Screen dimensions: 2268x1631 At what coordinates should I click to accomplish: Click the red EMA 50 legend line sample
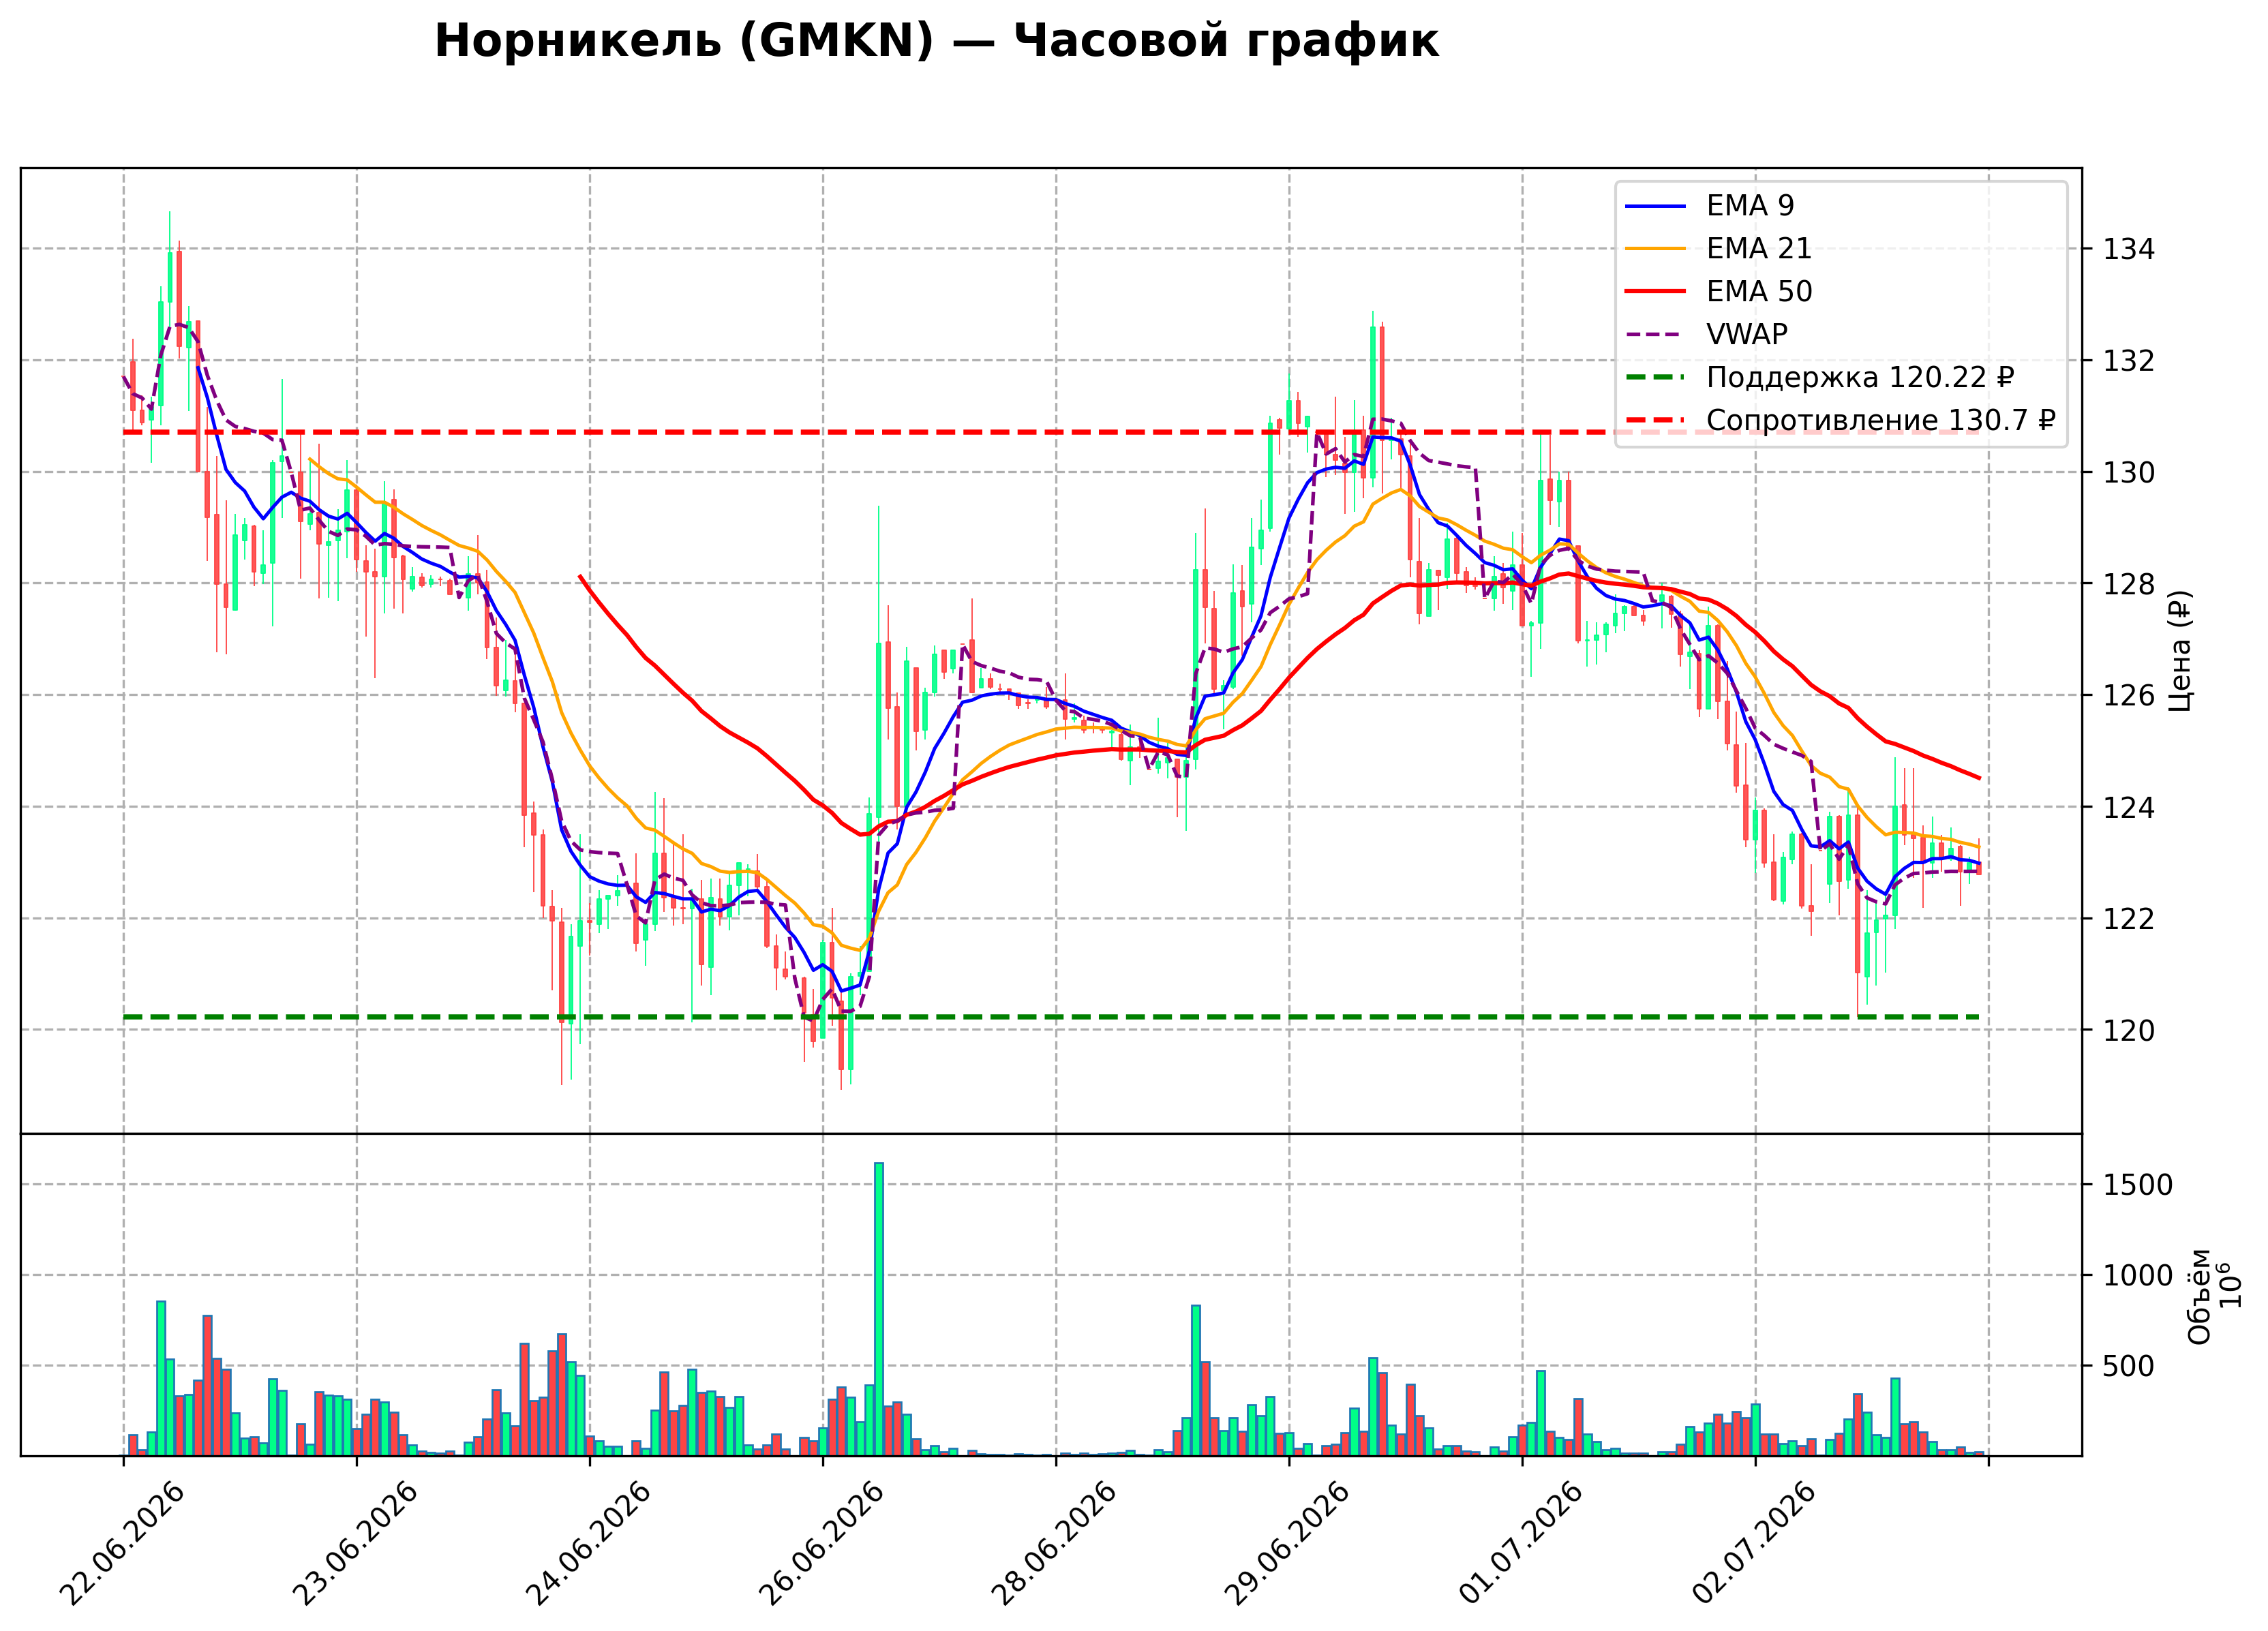point(1656,292)
